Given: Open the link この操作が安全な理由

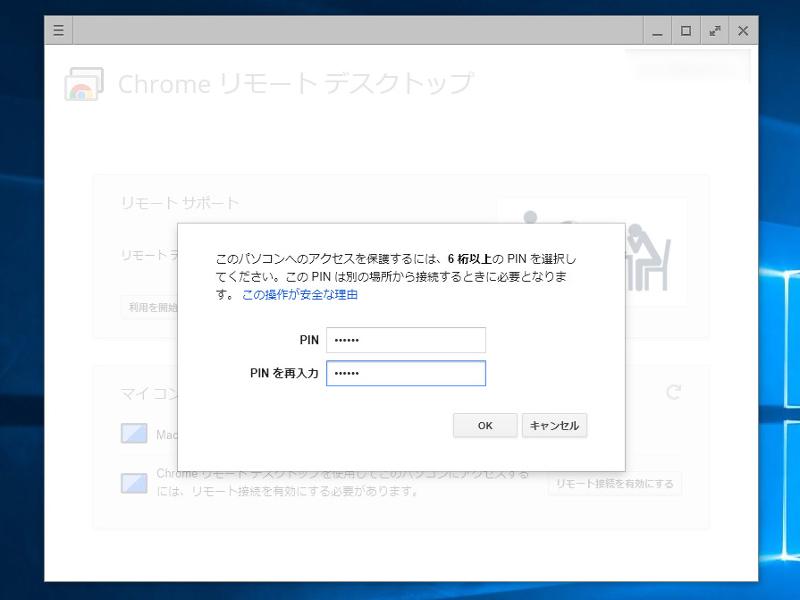Looking at the screenshot, I should (300, 295).
